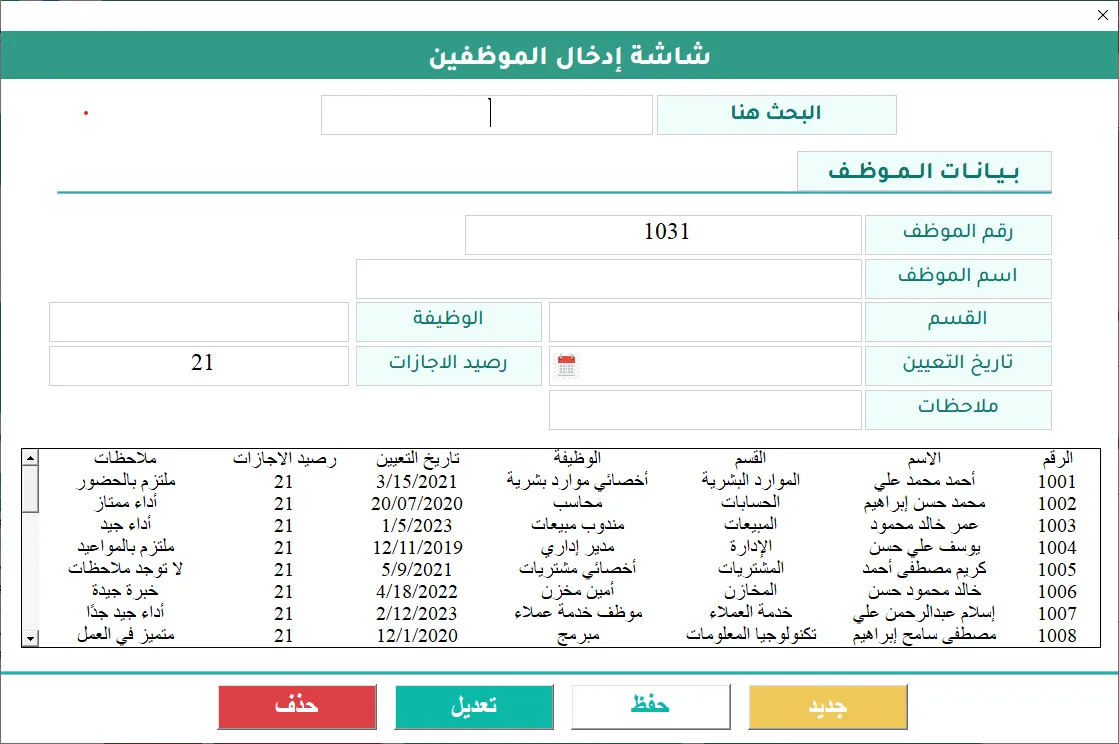Click the name خالد محمود حسن
This screenshot has height=744, width=1119.
[924, 591]
